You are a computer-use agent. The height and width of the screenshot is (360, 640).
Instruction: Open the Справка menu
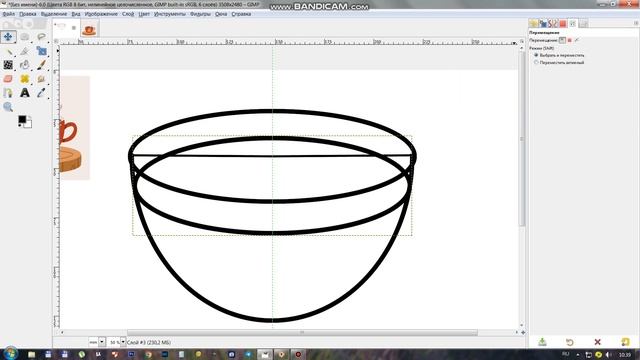(241, 14)
